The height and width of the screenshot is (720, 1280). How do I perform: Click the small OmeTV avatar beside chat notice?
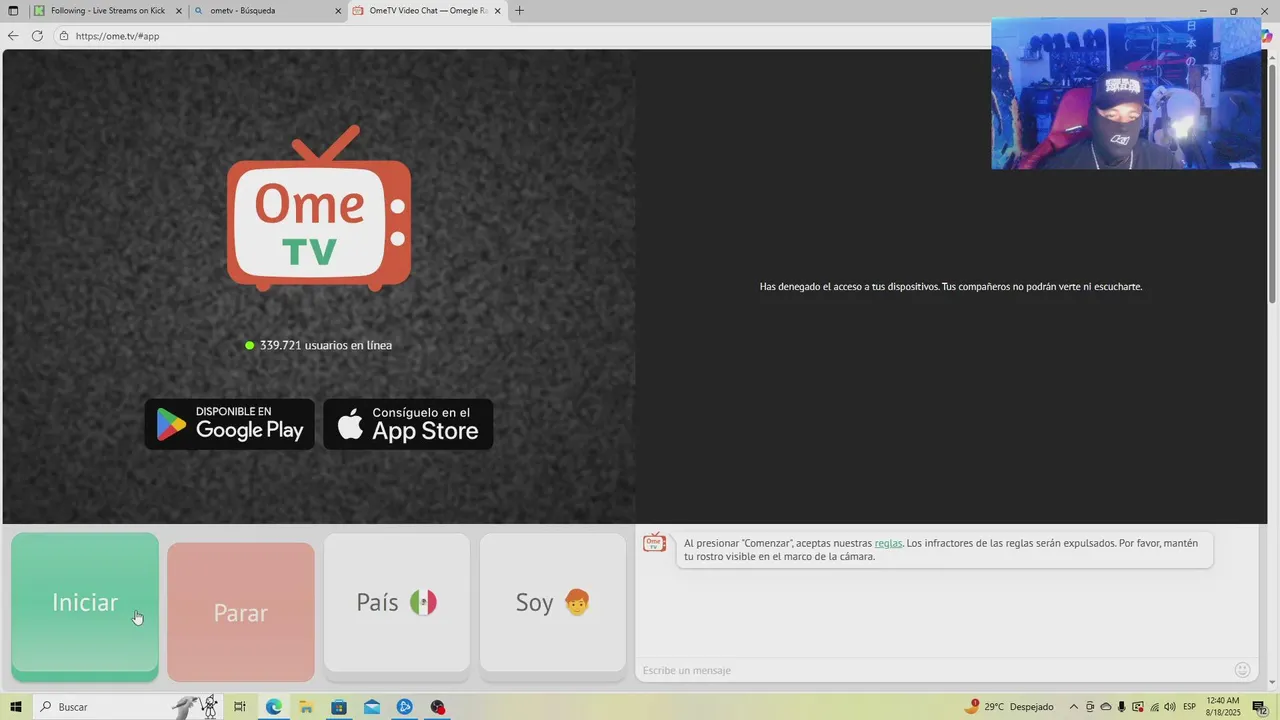pos(654,543)
